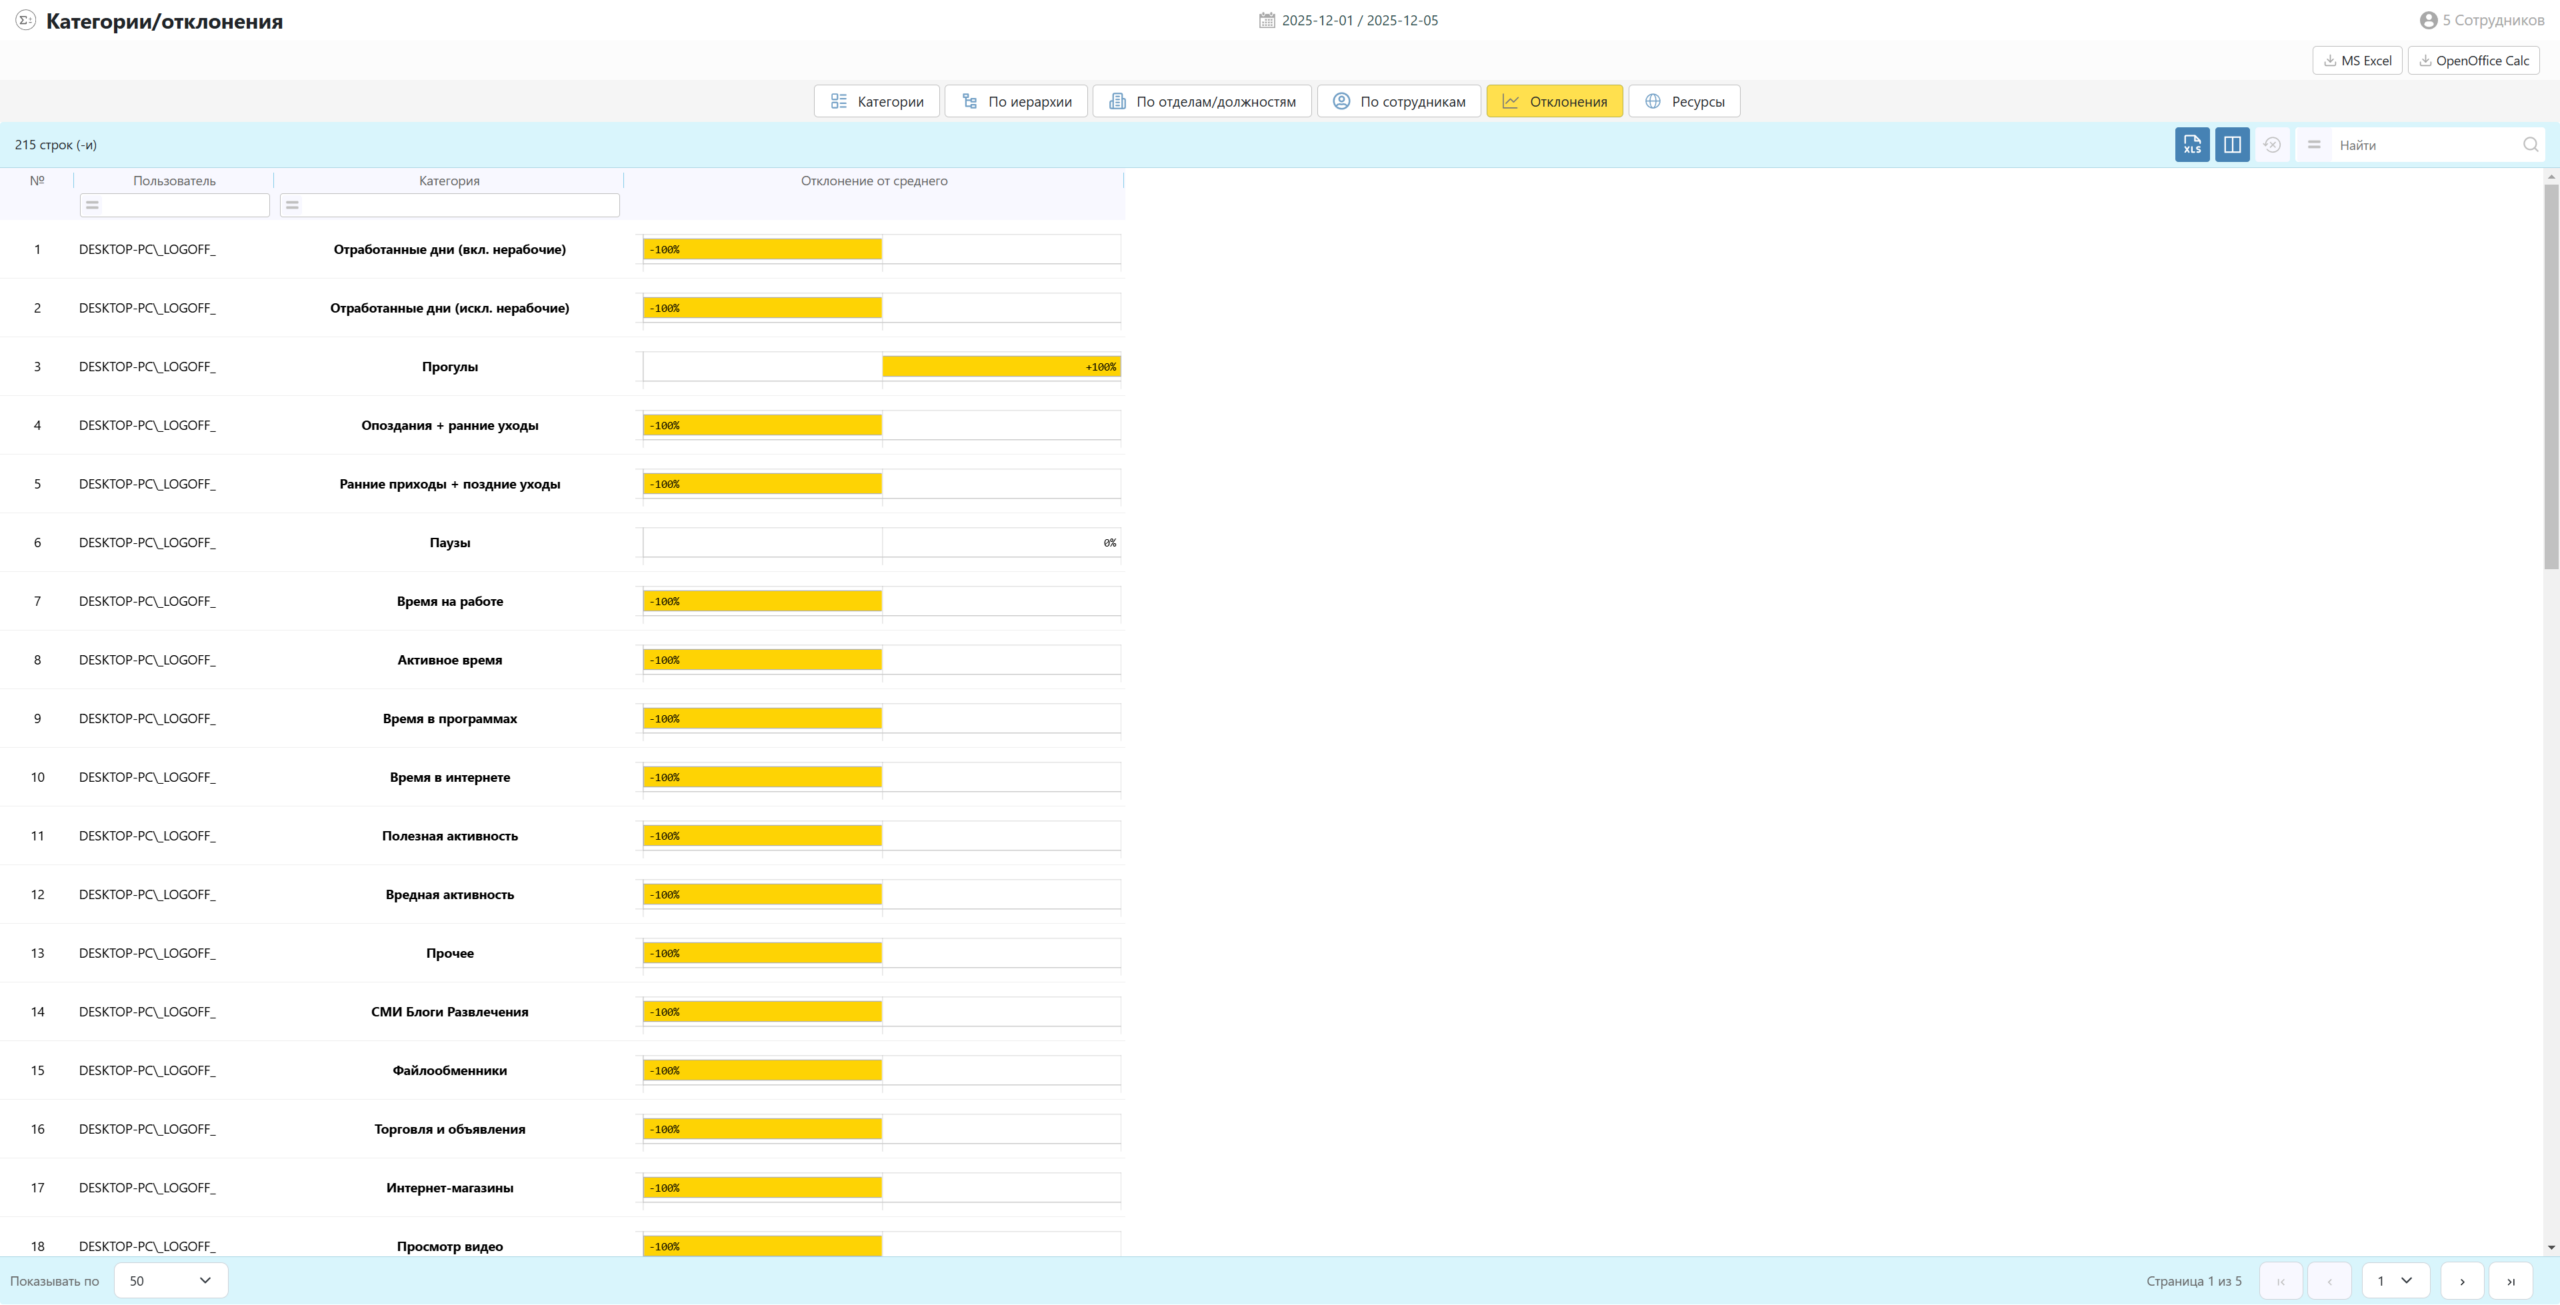Image resolution: width=2560 pixels, height=1305 pixels.
Task: Click the reset filters icon
Action: point(2272,145)
